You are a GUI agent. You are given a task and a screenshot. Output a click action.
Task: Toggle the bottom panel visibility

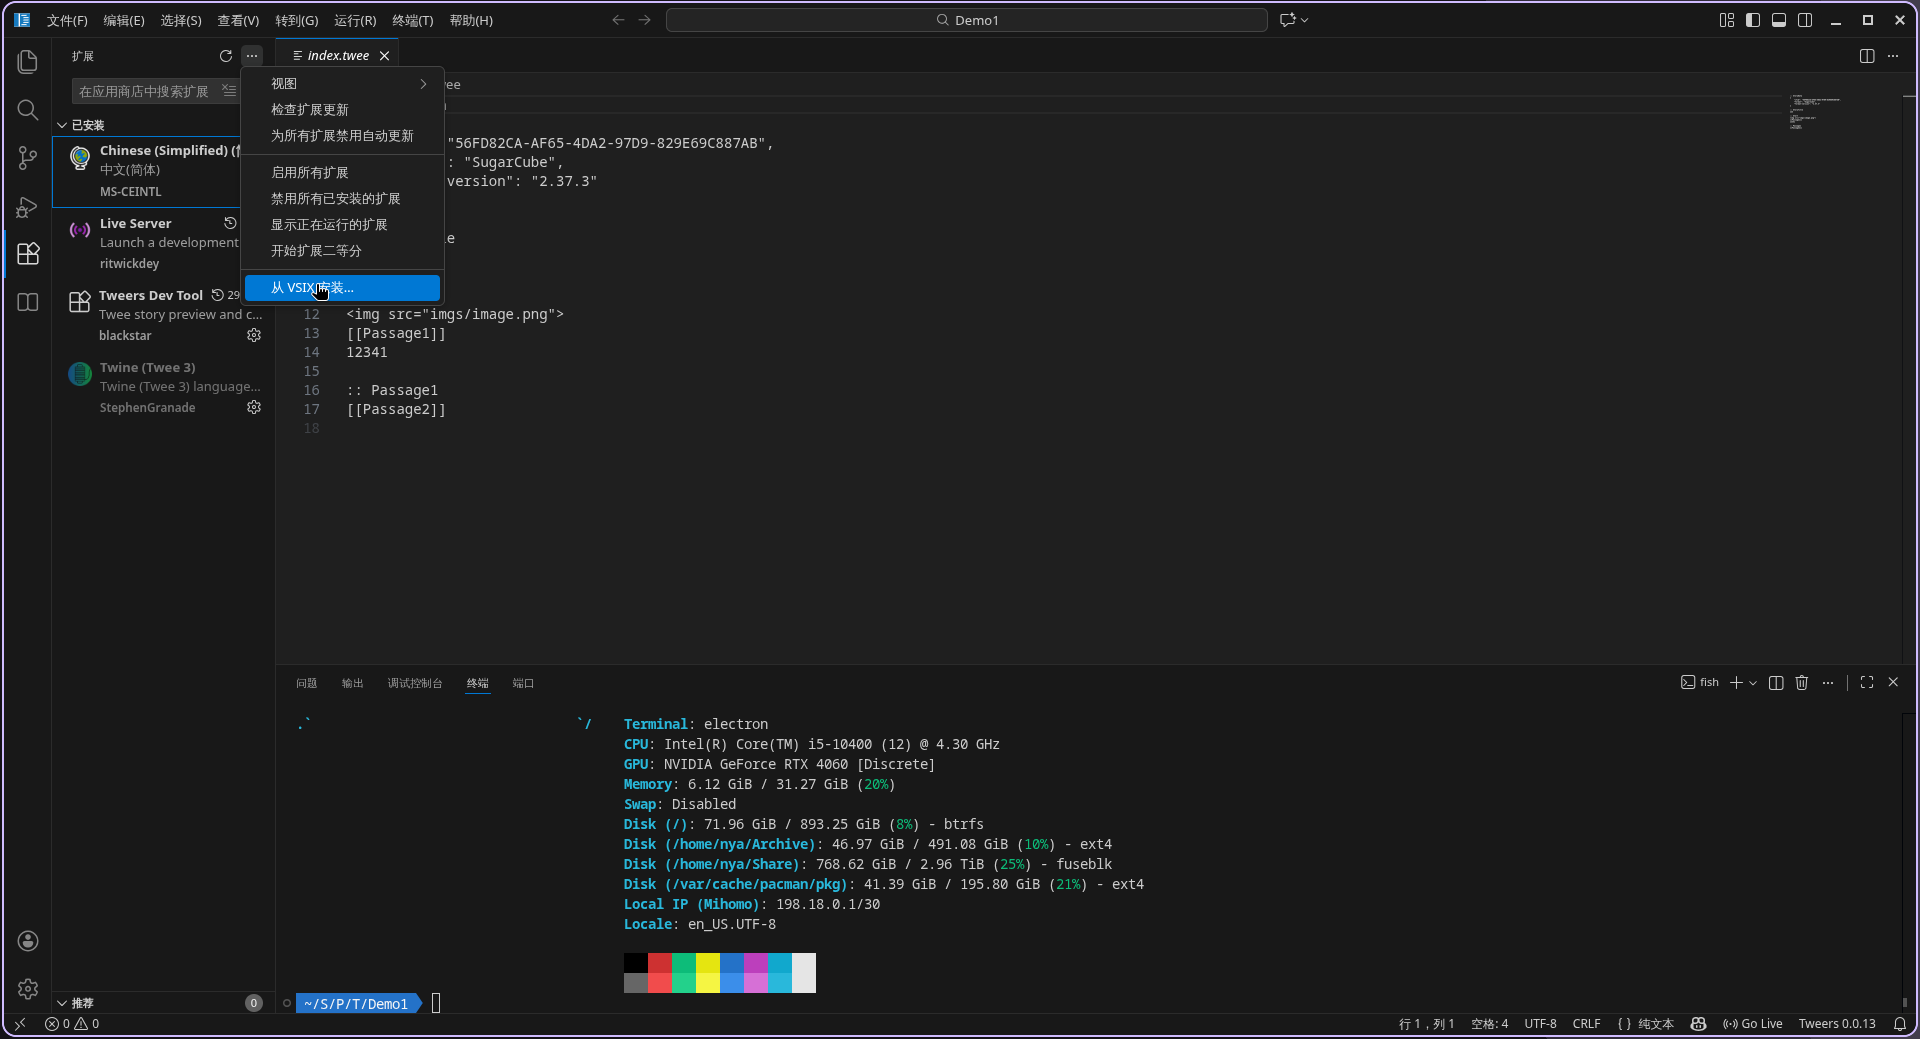click(x=1779, y=20)
